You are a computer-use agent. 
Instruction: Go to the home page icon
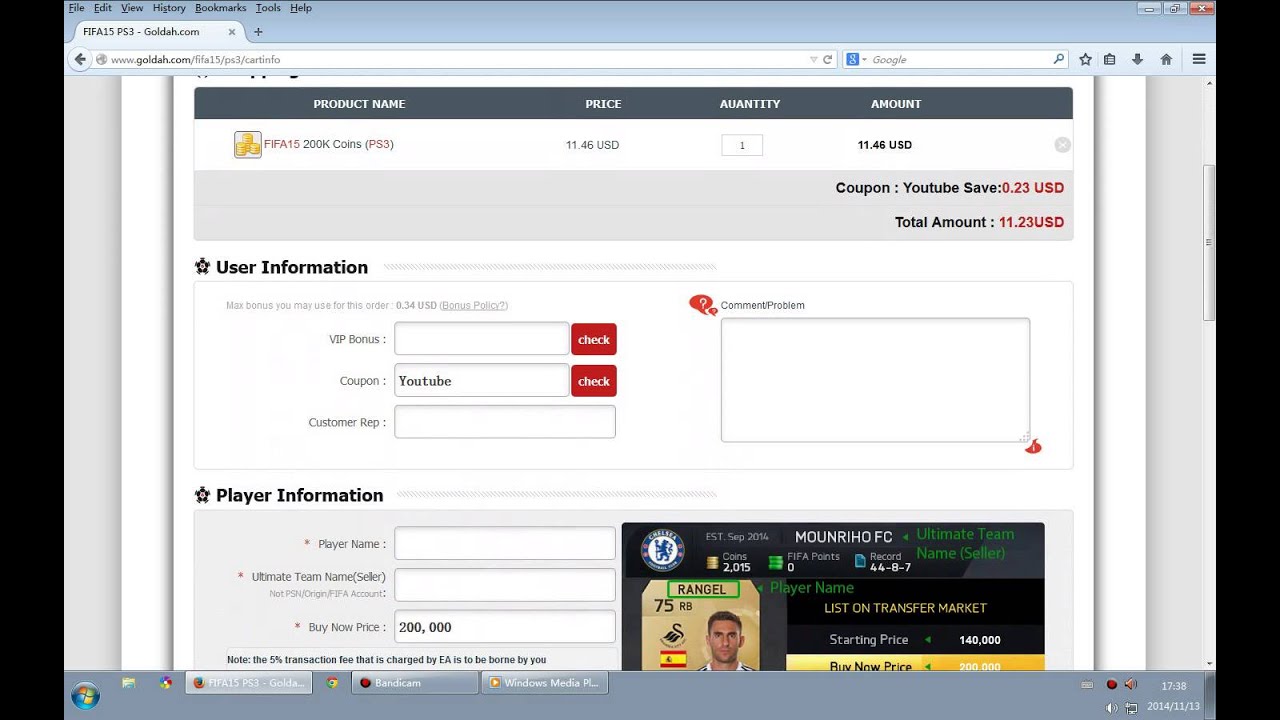(x=1166, y=59)
